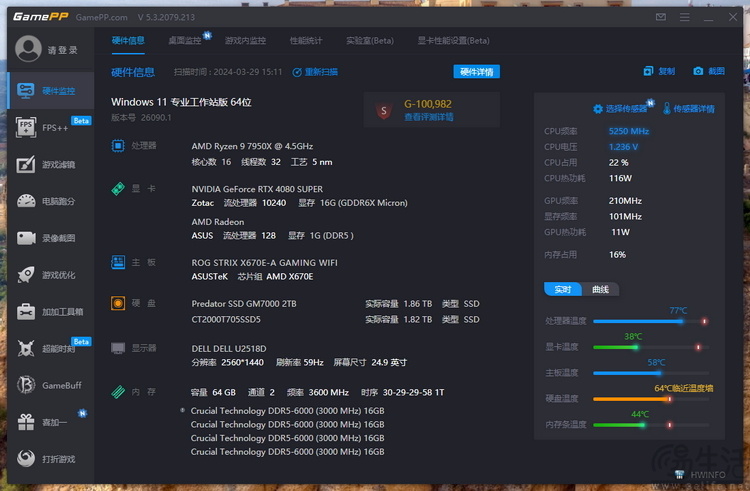
Task: Click CT2000T705SSD5 disk entry
Action: (226, 319)
